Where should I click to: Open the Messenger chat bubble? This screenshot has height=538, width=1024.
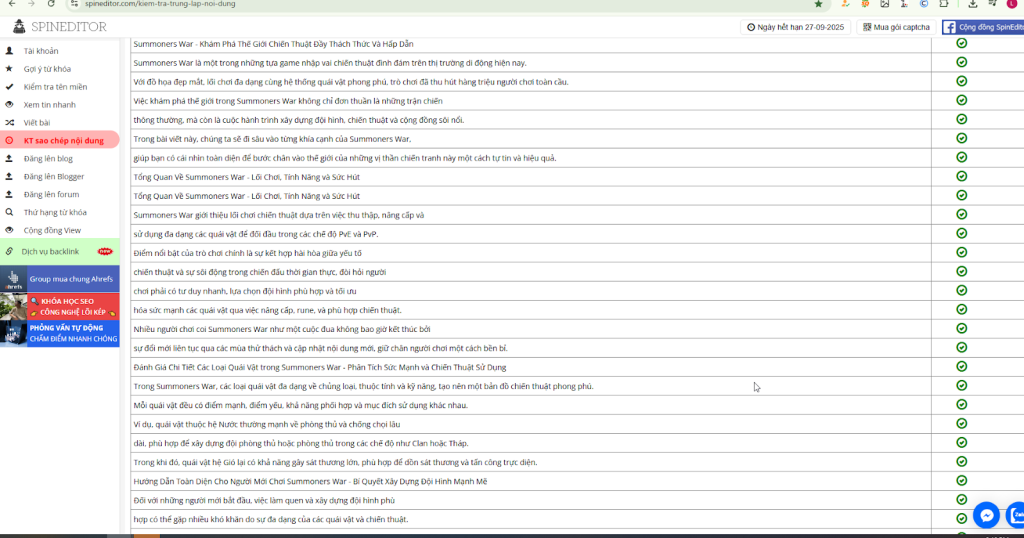coord(987,514)
